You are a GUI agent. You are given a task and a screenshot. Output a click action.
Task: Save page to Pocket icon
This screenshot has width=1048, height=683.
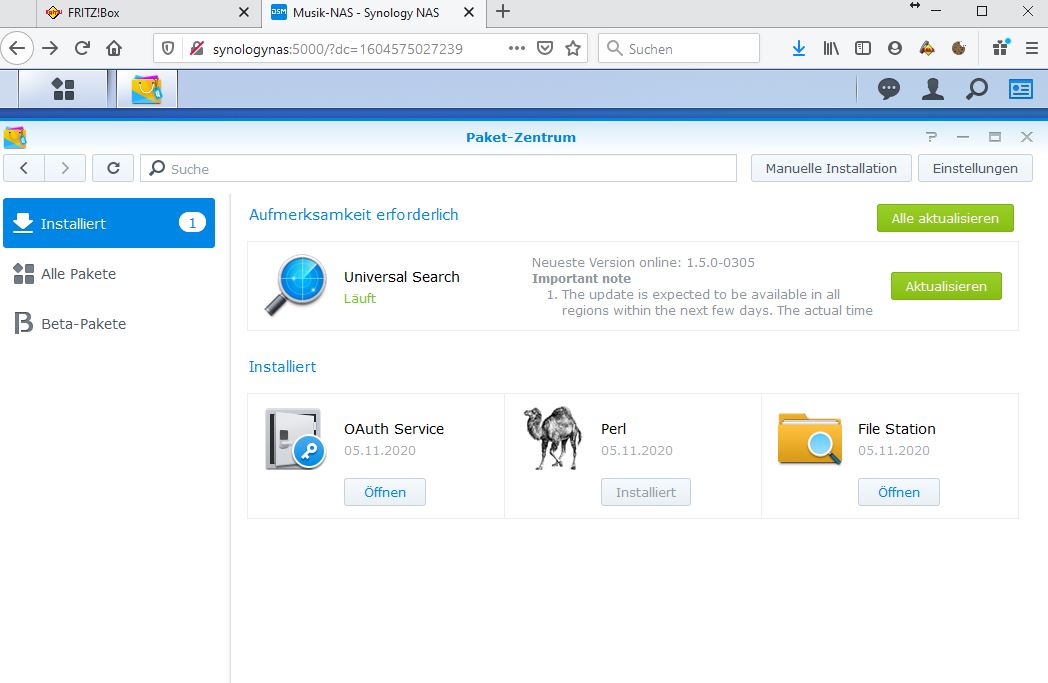tap(545, 48)
